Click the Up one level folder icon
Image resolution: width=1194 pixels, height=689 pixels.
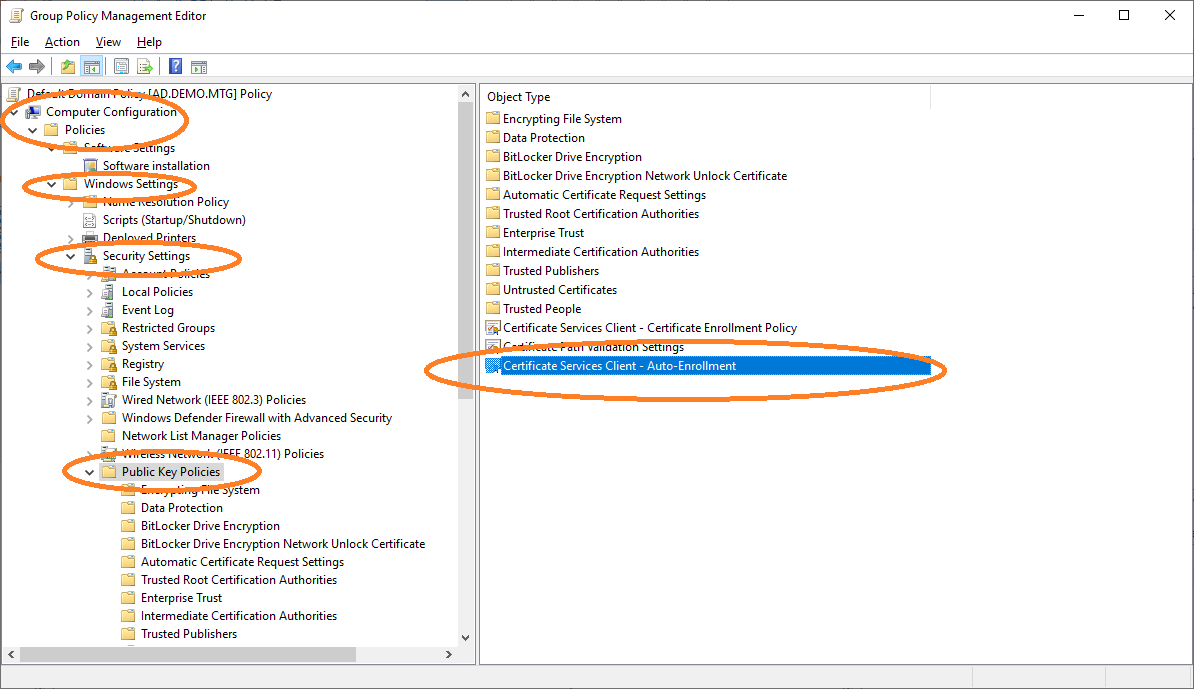[66, 66]
